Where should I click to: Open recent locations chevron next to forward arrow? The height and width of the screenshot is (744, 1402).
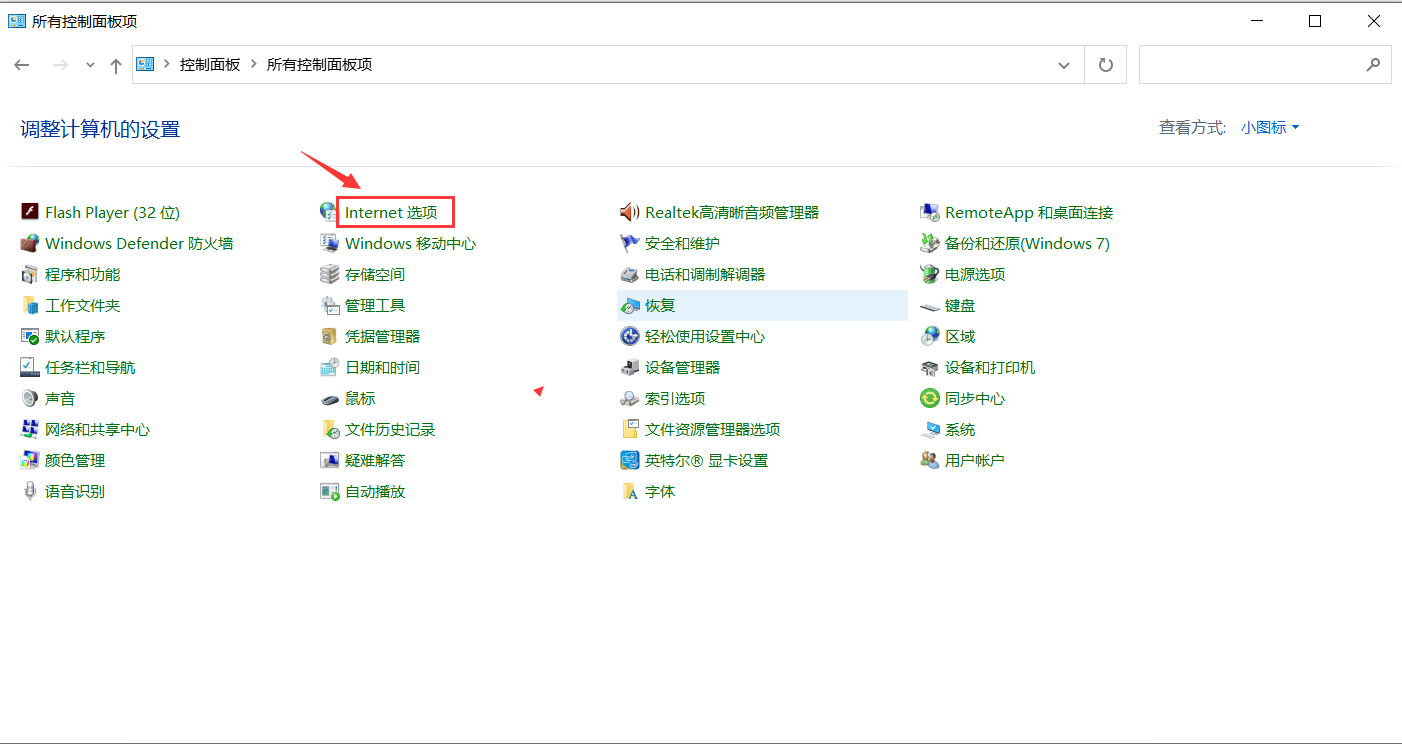tap(89, 64)
